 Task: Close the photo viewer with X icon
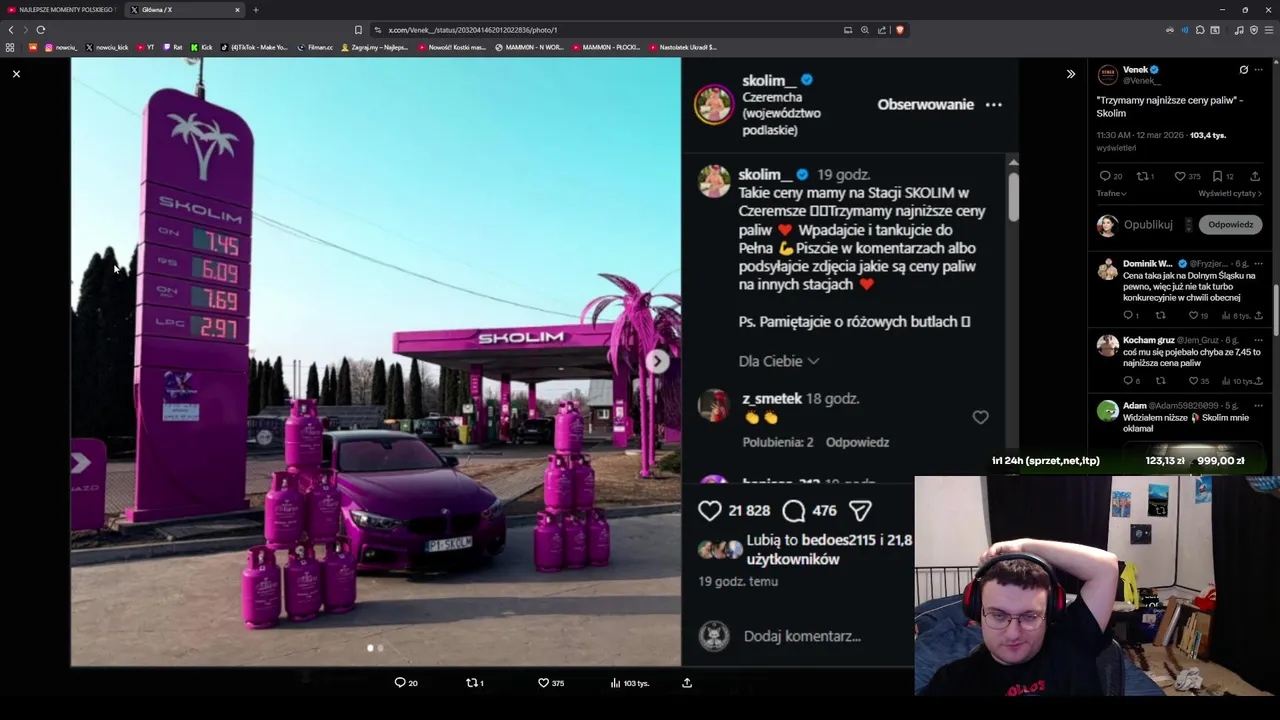(16, 74)
